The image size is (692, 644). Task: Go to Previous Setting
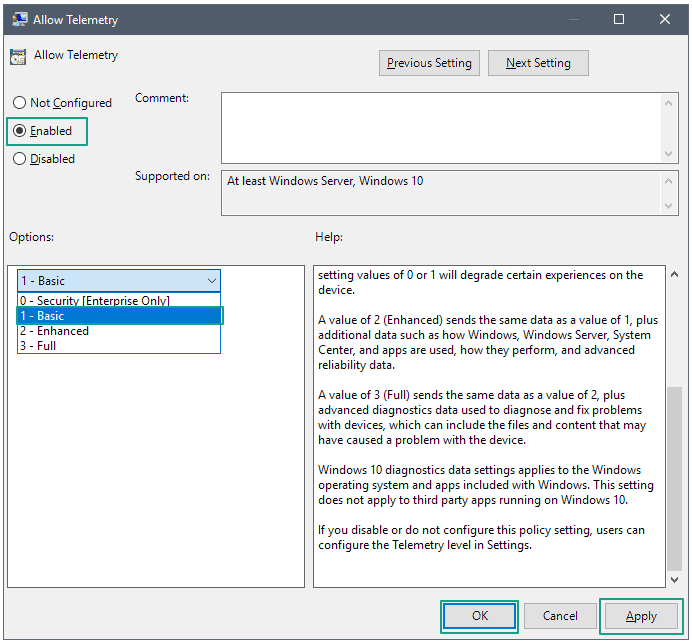[429, 63]
